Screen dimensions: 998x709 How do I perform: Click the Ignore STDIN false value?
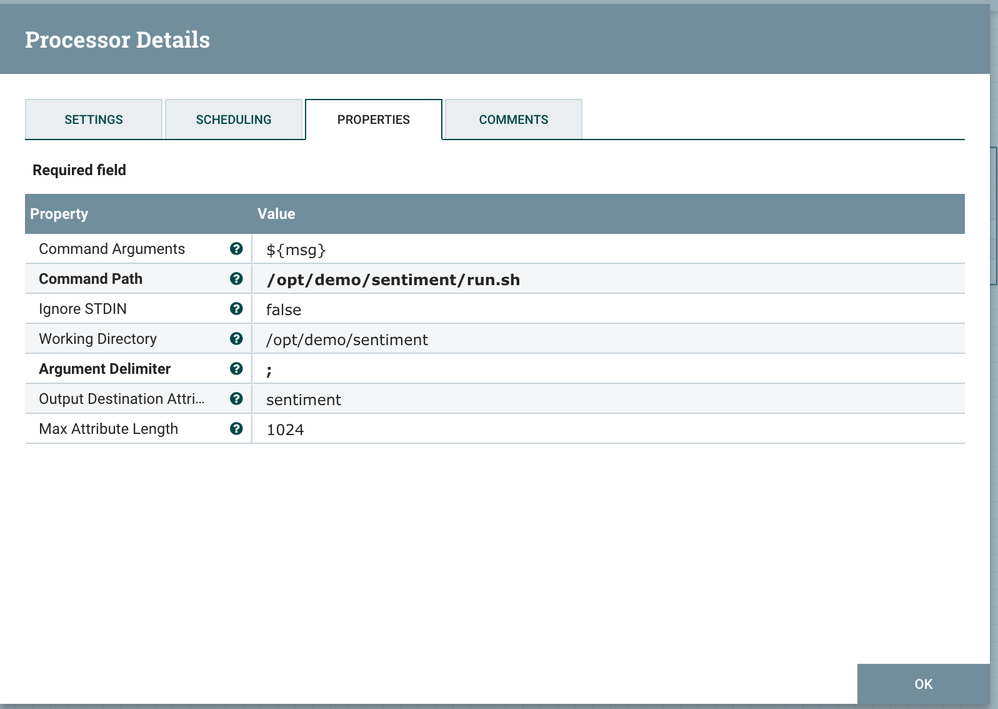pyautogui.click(x=283, y=310)
